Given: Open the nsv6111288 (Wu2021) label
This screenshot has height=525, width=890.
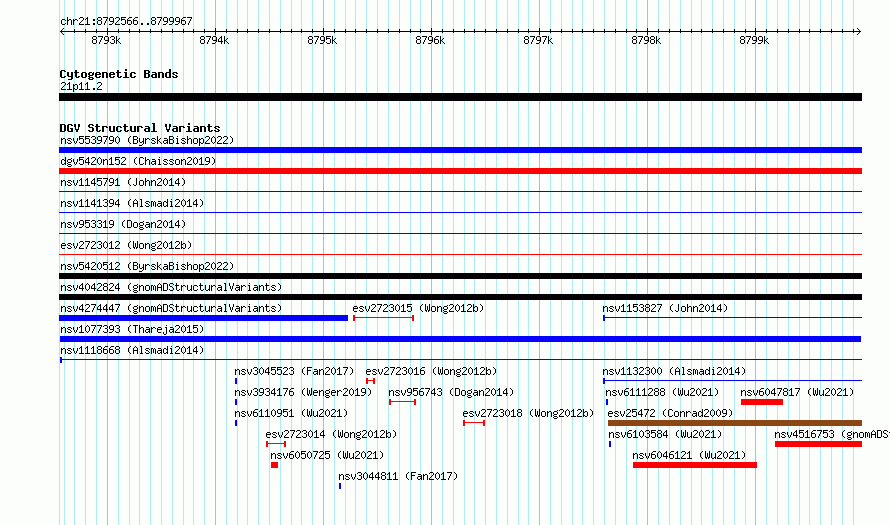Looking at the screenshot, I should click(662, 392).
